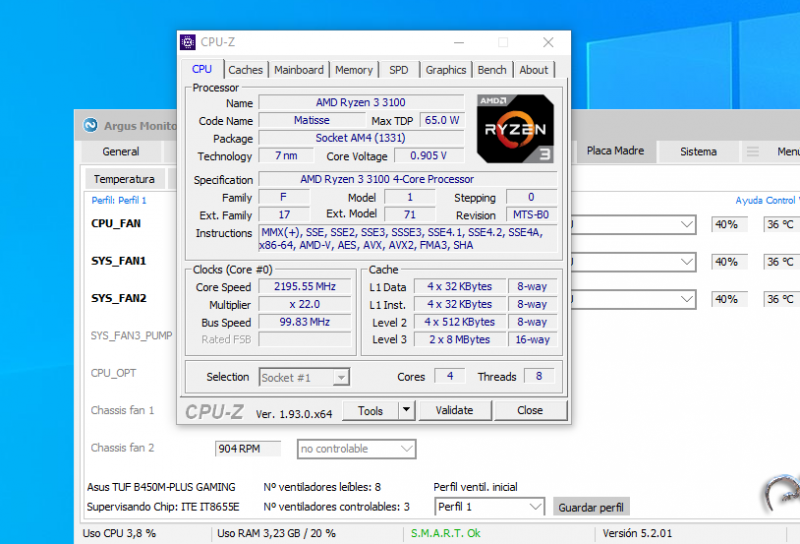Screen dimensions: 800x544
Task: Select the SPD tab
Action: 398,70
